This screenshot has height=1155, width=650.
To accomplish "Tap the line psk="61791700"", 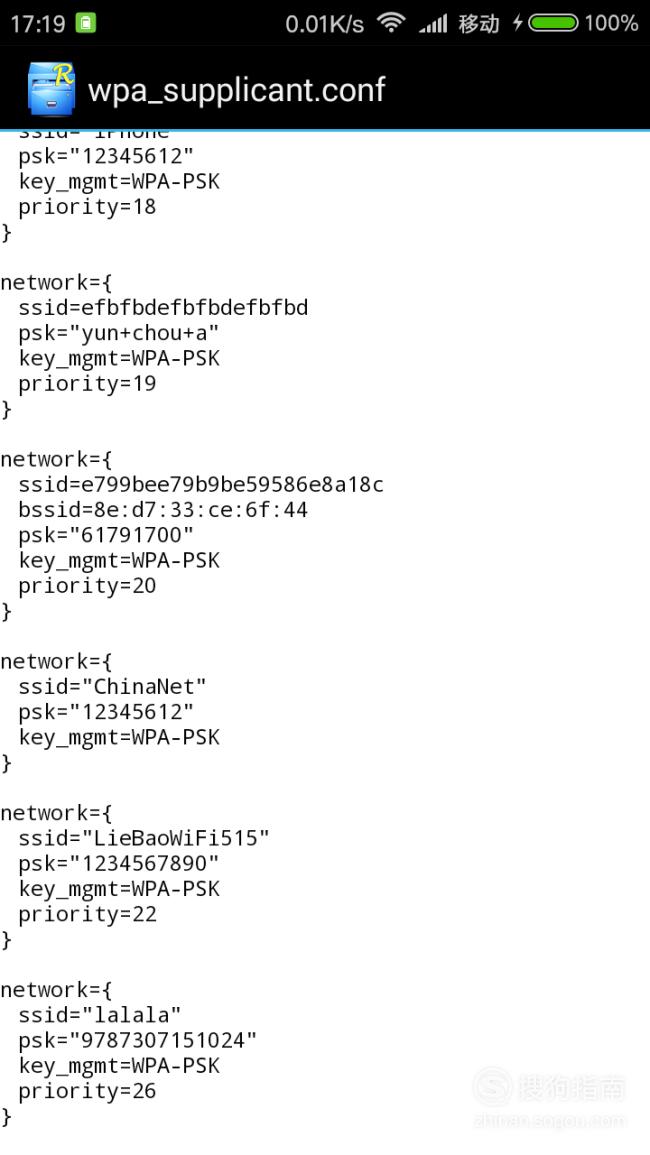I will 106,535.
